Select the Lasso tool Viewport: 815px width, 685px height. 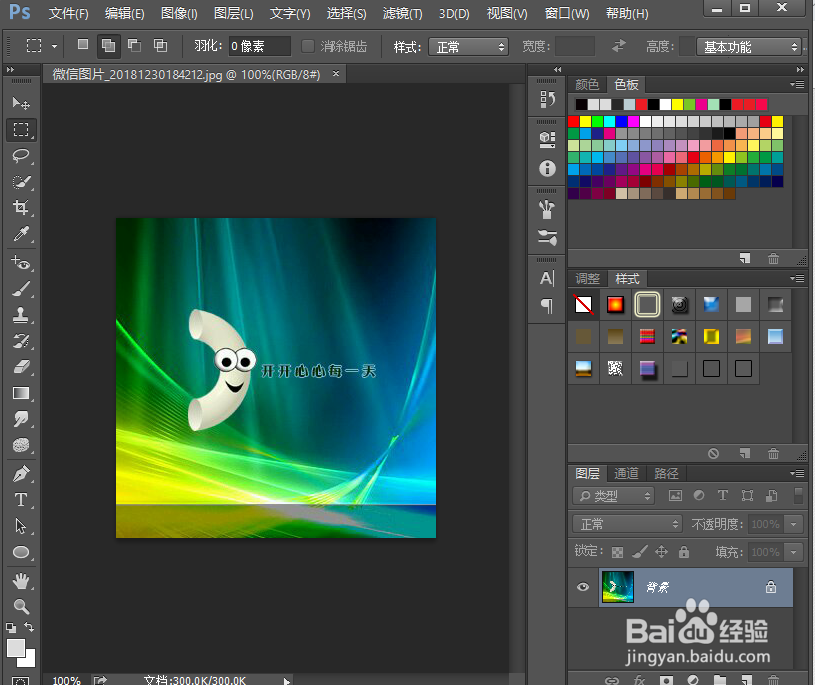point(21,155)
